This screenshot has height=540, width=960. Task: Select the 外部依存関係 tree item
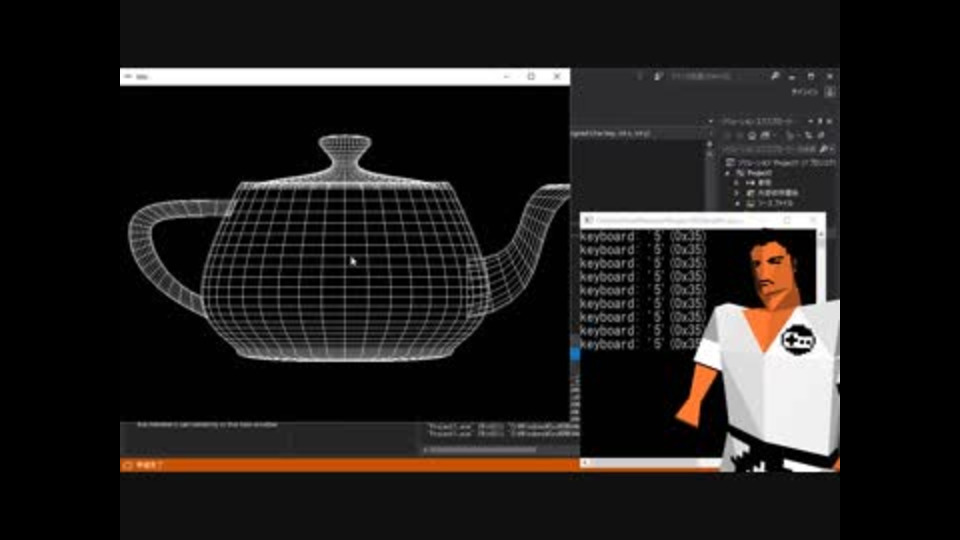(x=778, y=193)
